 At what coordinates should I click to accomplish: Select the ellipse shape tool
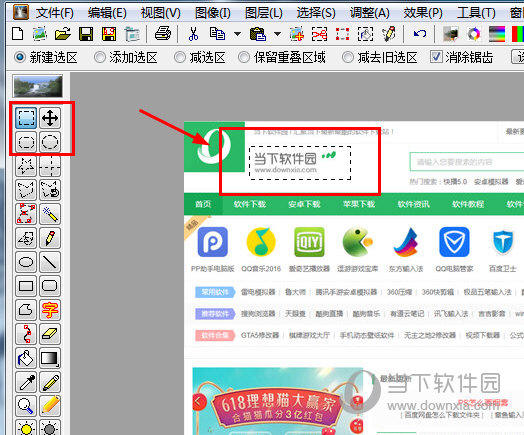pos(26,262)
